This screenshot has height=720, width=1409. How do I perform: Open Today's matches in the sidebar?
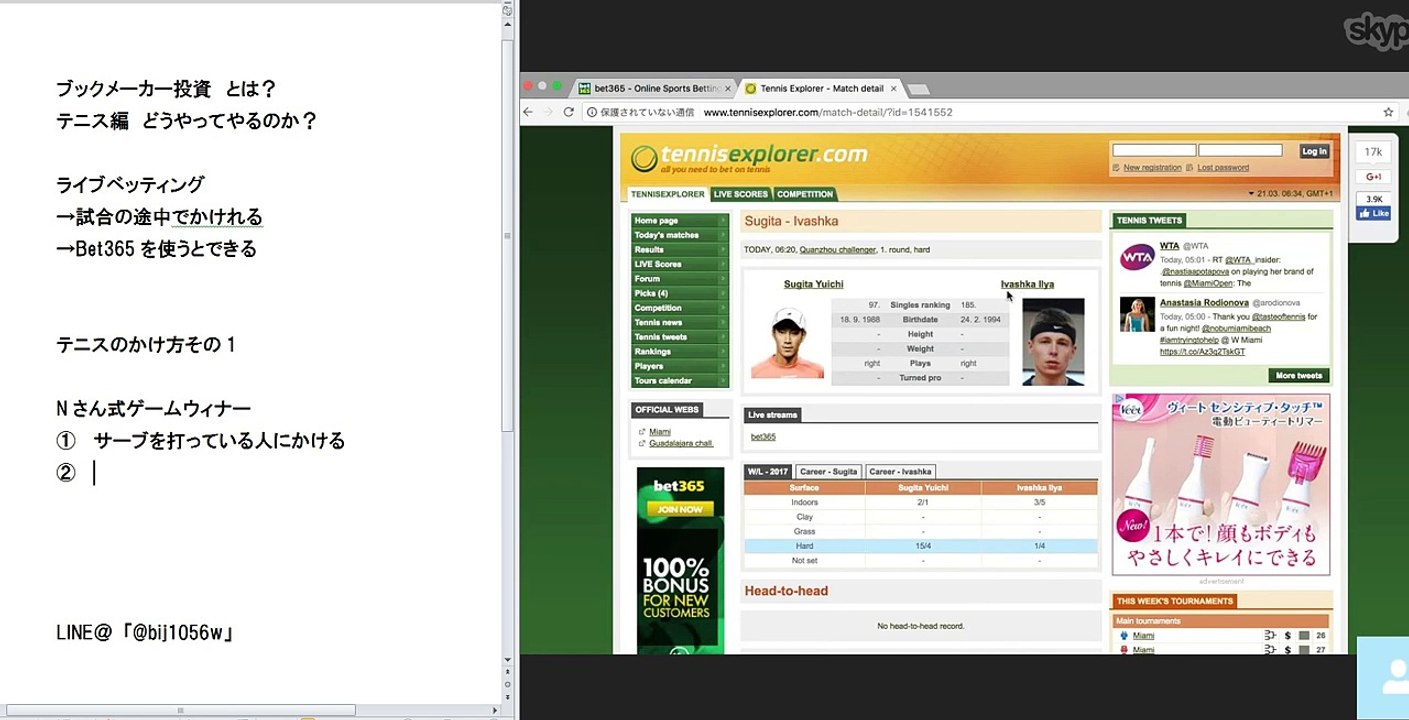point(679,235)
